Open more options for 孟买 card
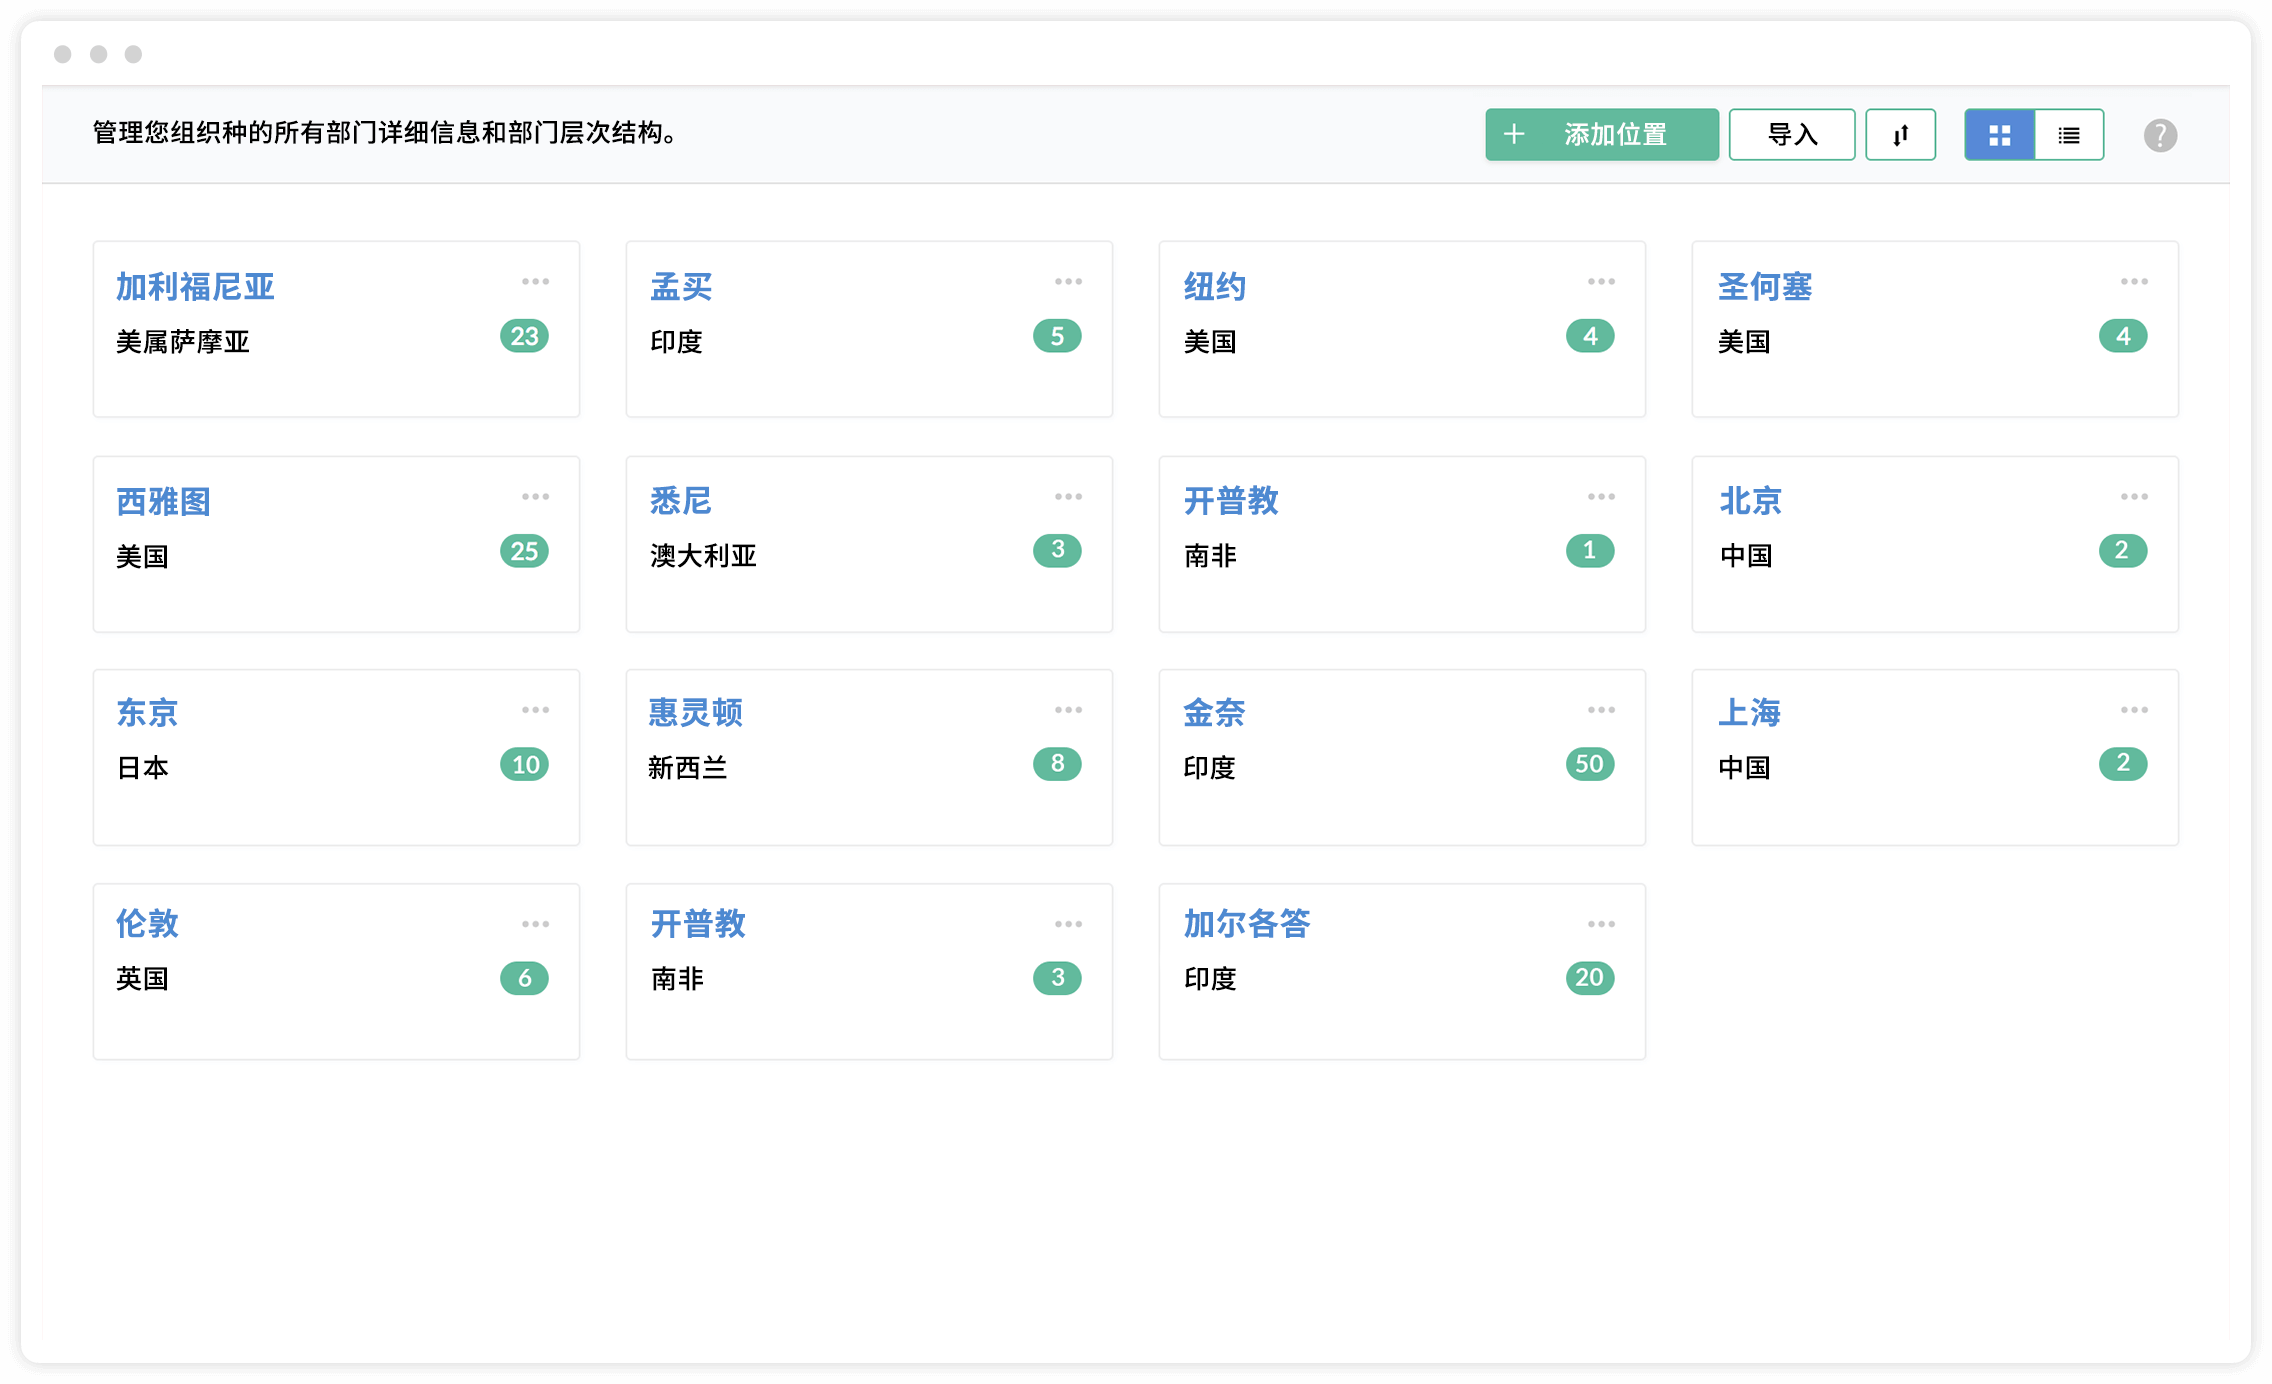Image resolution: width=2272 pixels, height=1384 pixels. [1068, 282]
